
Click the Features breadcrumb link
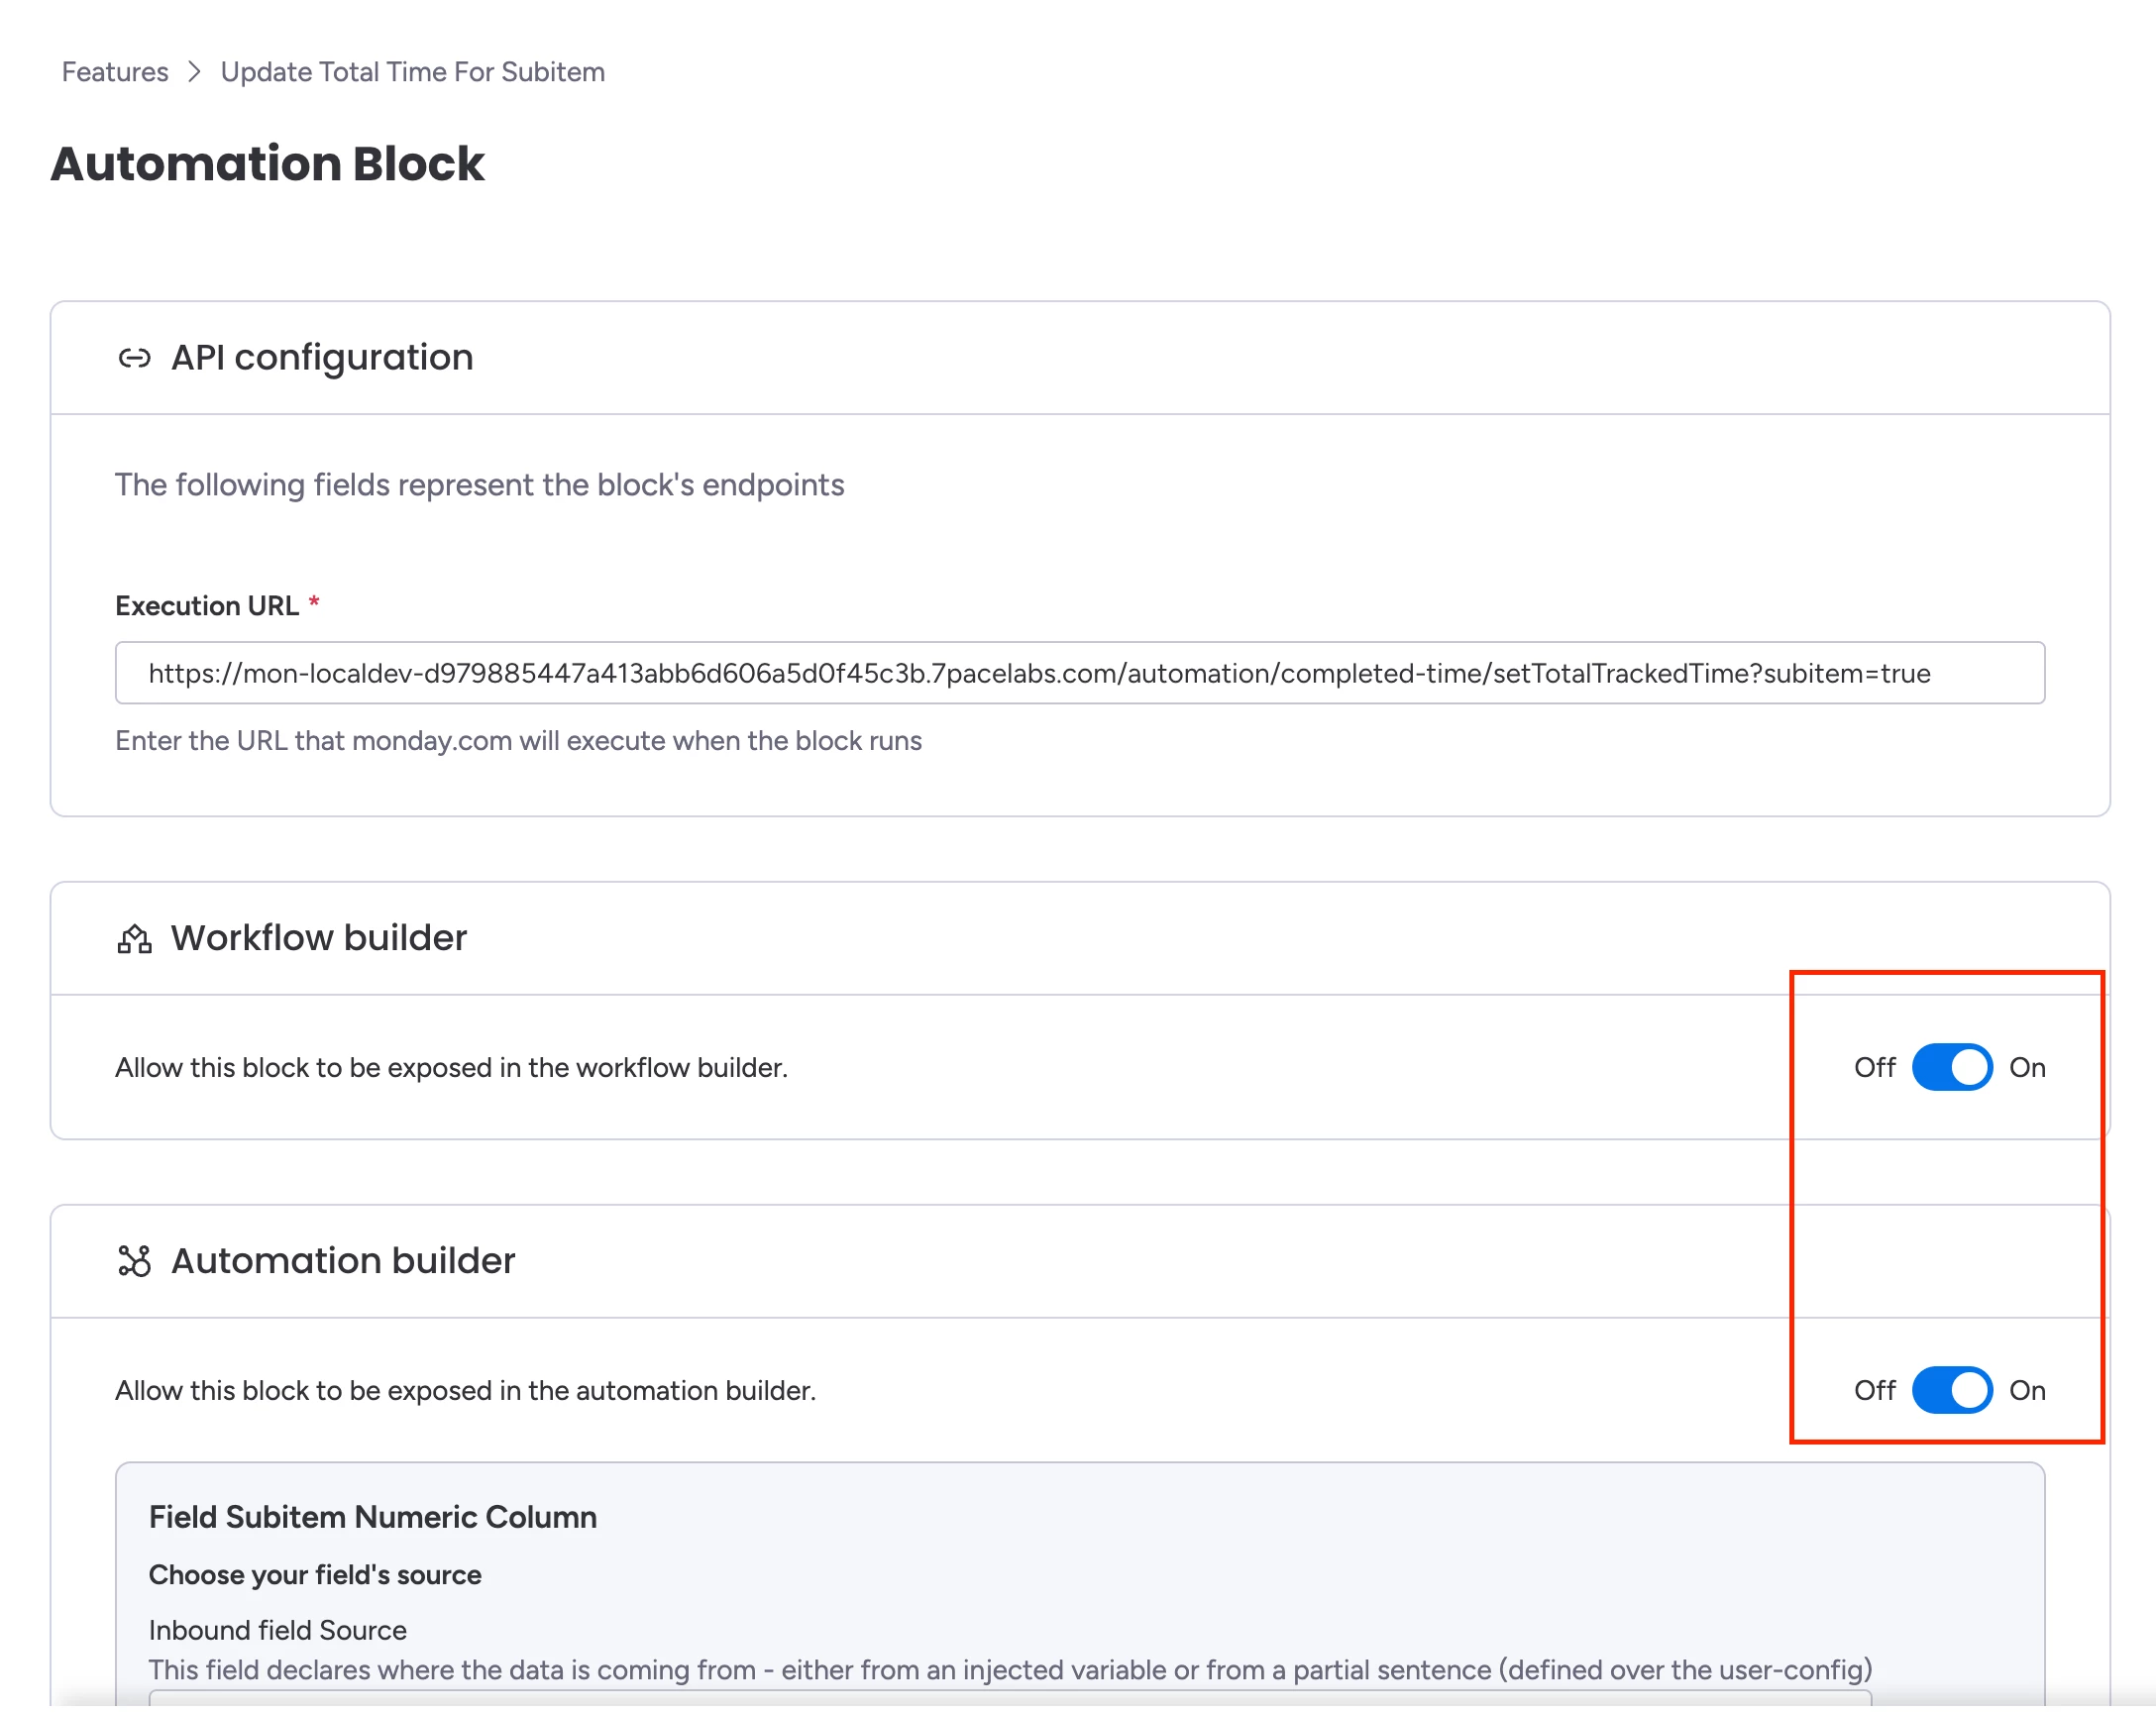click(x=115, y=72)
